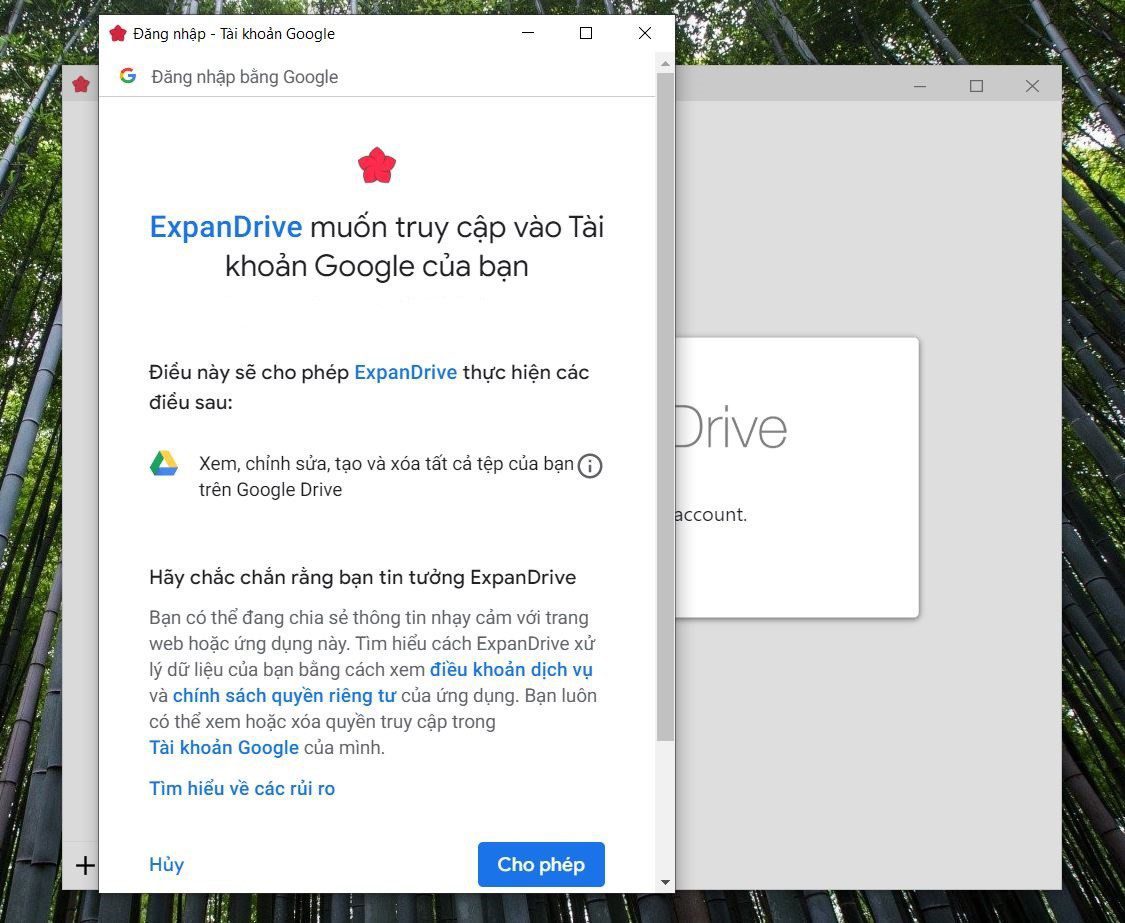Minimize the background ExpanDrive window

(x=921, y=86)
